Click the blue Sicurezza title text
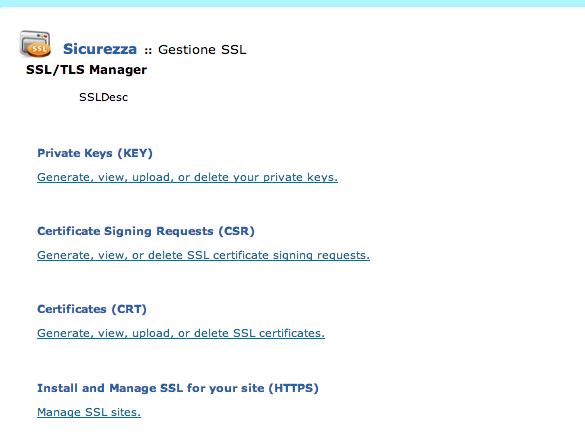Image resolution: width=585 pixels, height=436 pixels. click(100, 49)
